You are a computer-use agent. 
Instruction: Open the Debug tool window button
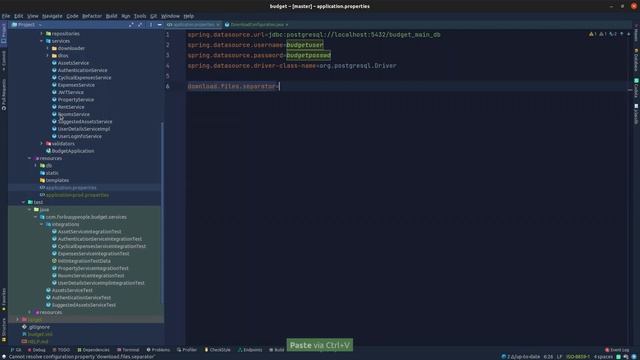point(37,350)
